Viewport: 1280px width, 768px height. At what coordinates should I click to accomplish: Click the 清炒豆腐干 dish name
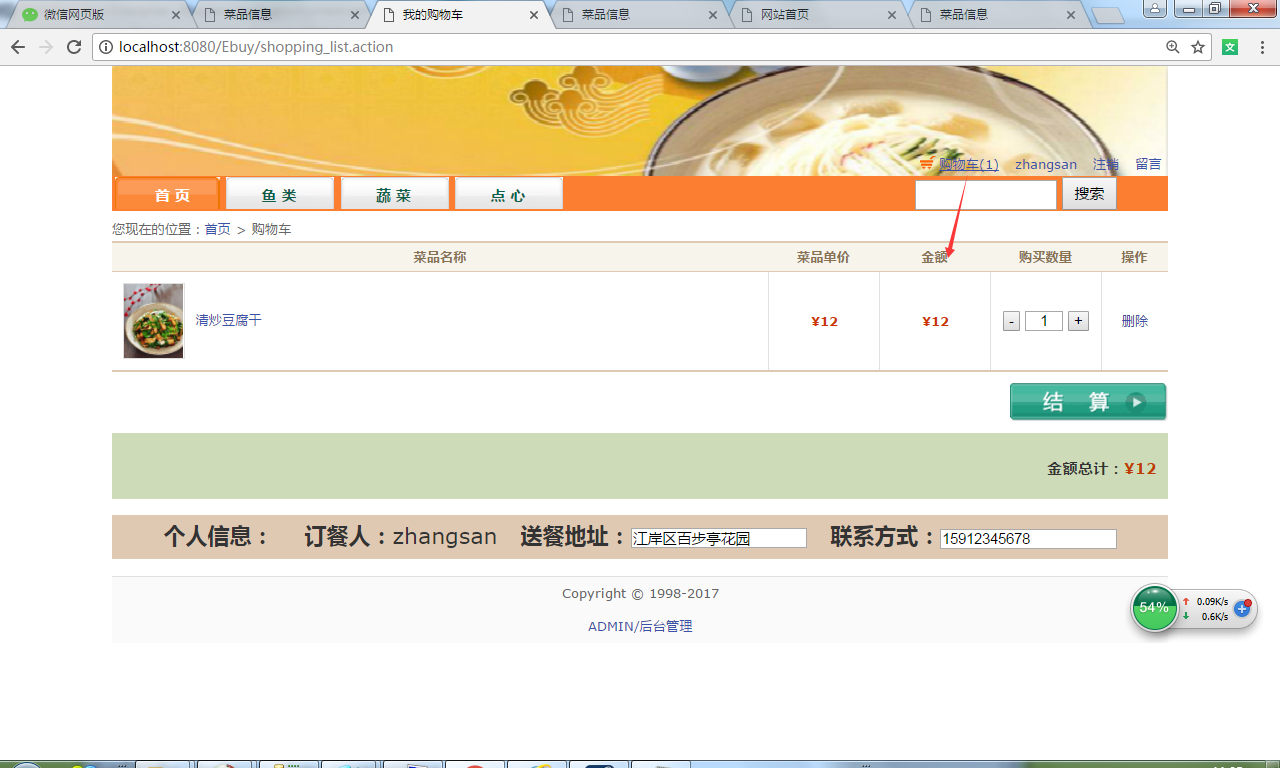[228, 320]
